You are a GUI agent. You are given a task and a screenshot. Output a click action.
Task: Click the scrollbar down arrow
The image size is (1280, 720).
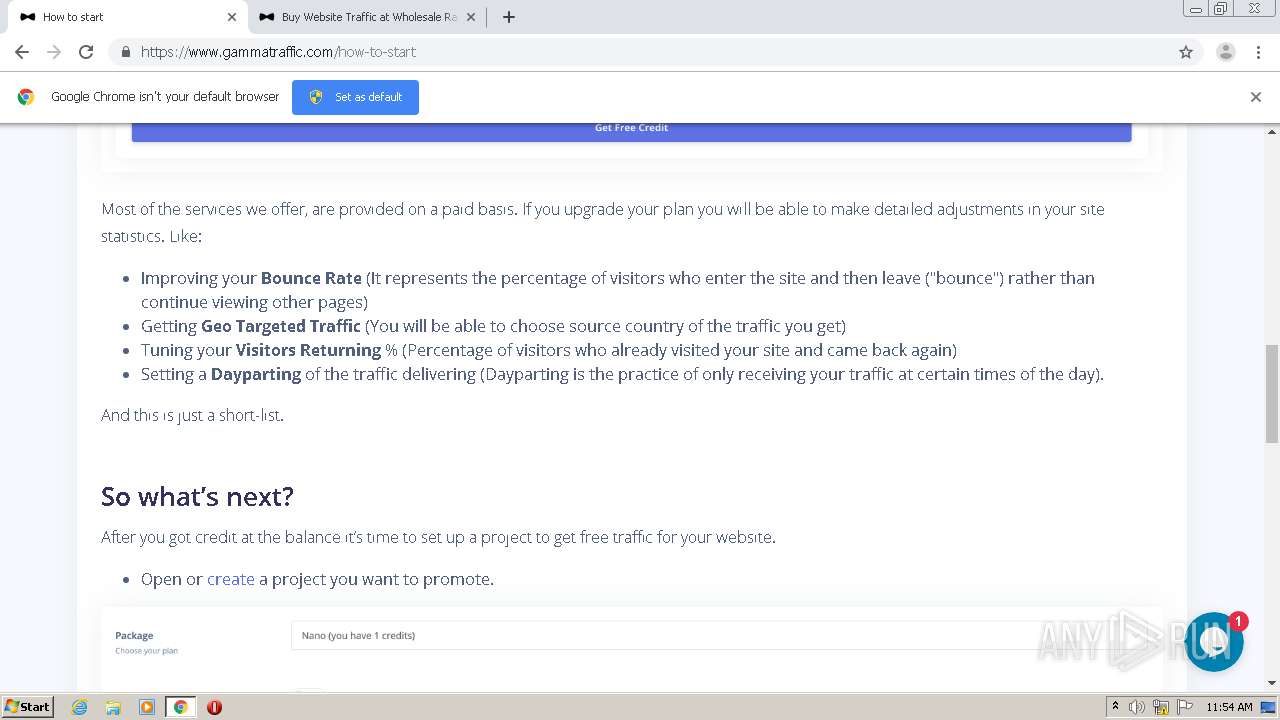pos(1272,683)
